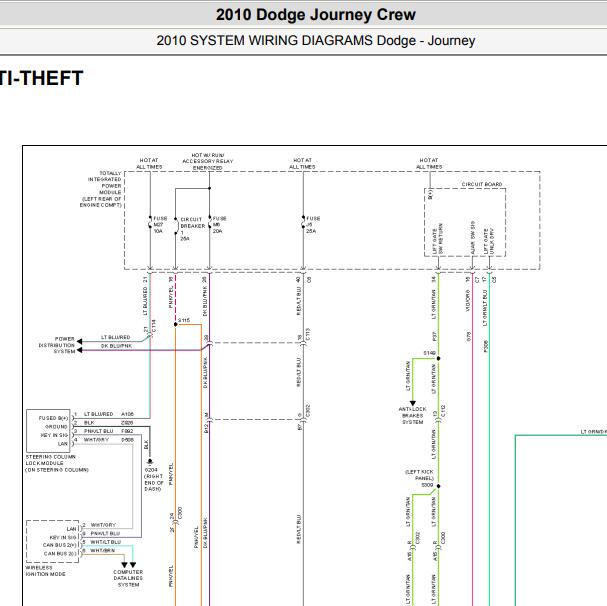Select the "CAN BUS 2(+)" pin label
607x606 pixels.
pyautogui.click(x=60, y=545)
